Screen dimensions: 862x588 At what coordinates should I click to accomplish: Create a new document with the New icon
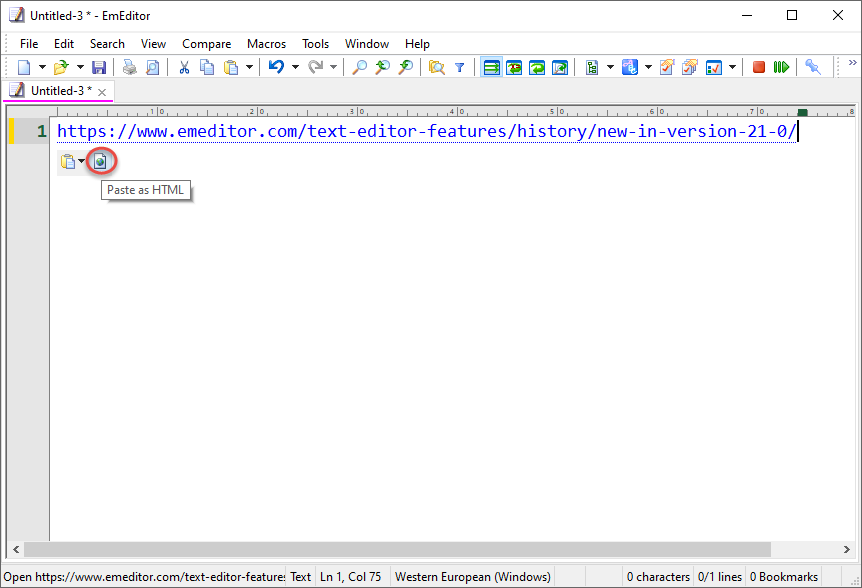click(24, 67)
